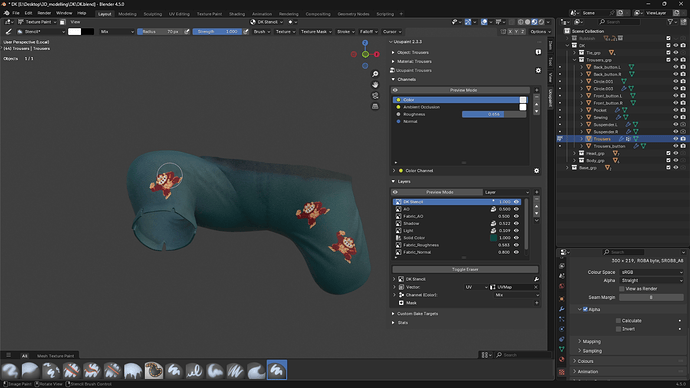This screenshot has width=690, height=388.
Task: Click the pan view hand gizmo
Action: pos(375,84)
